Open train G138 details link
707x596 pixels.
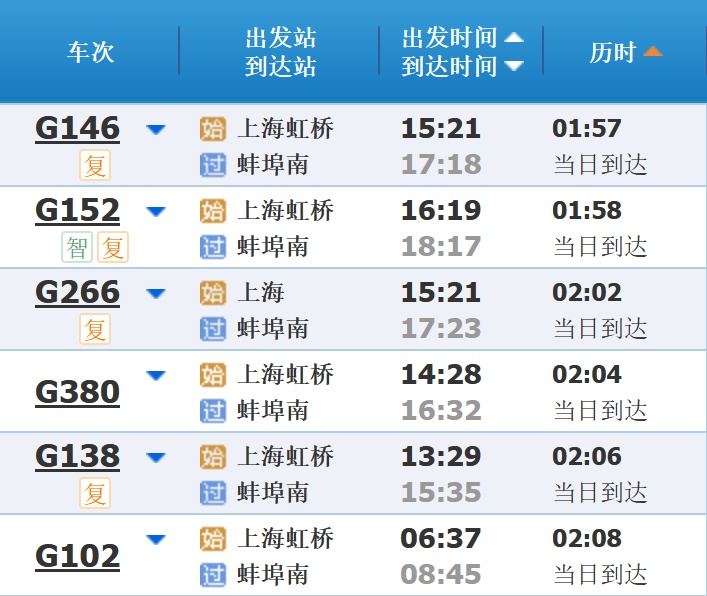[77, 457]
